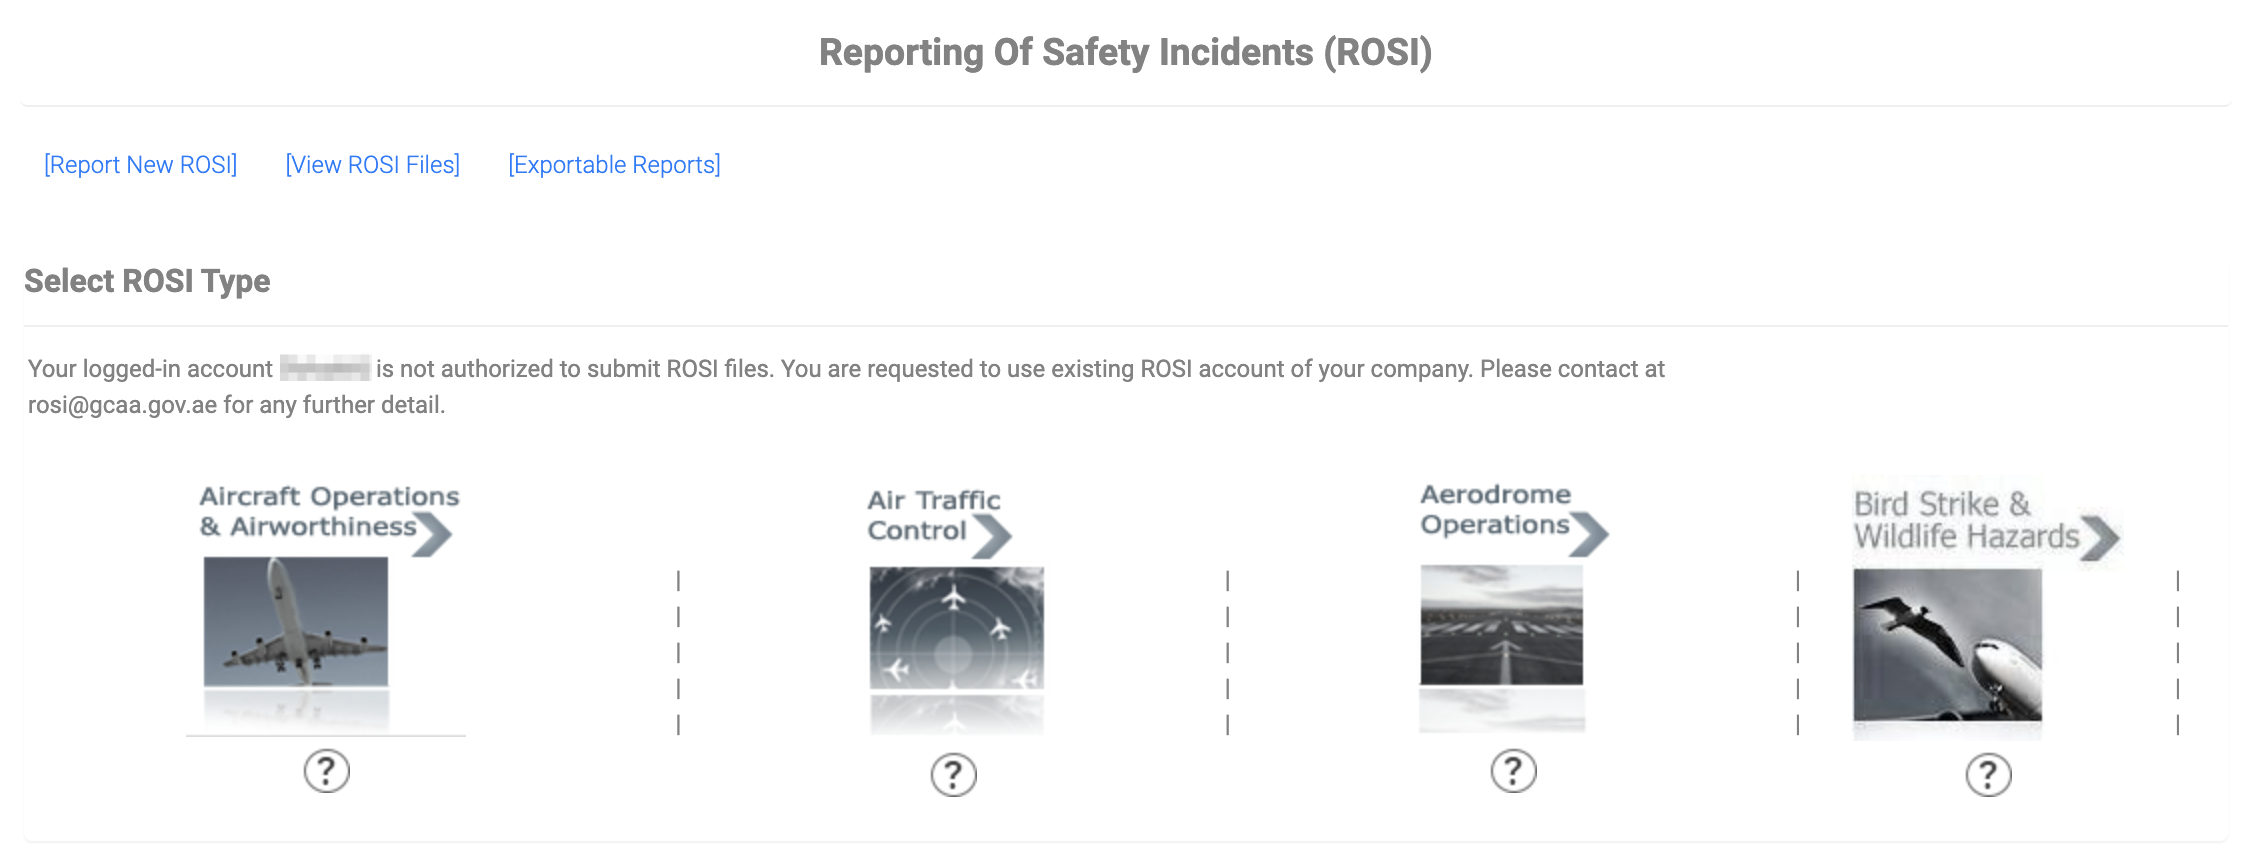Select the airplane photo for Aircraft Operations

coord(296,621)
